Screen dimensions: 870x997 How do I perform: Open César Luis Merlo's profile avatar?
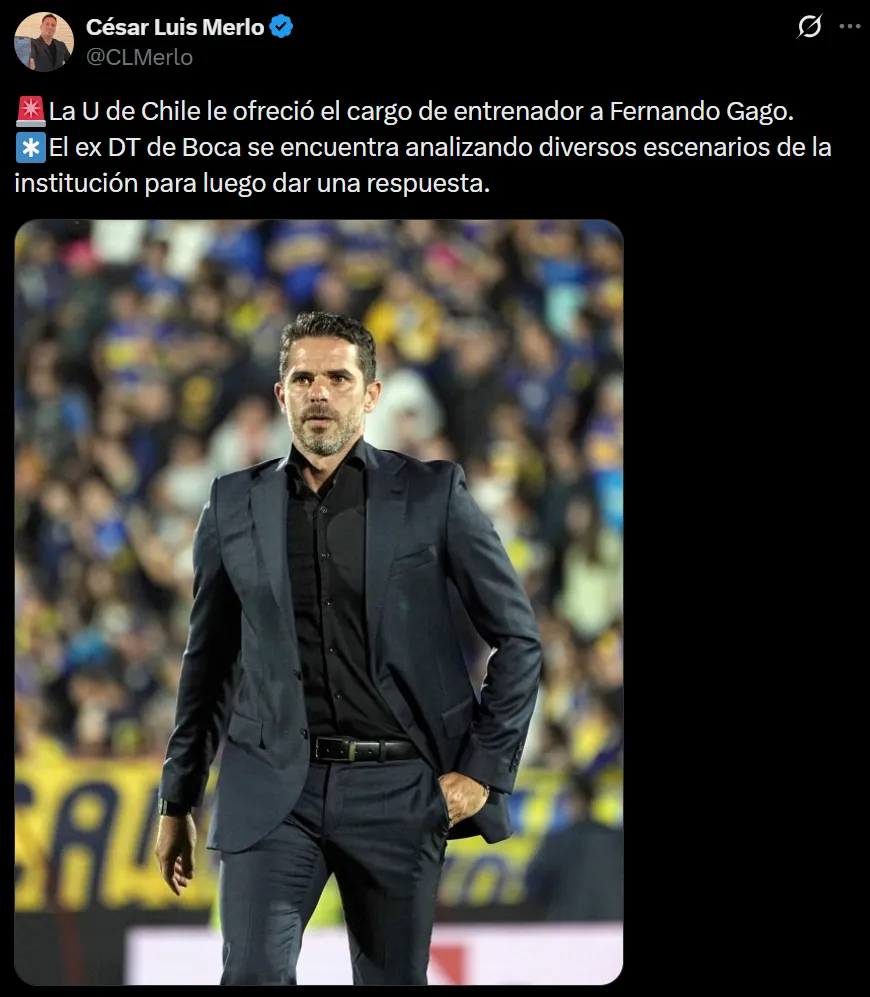coord(44,42)
